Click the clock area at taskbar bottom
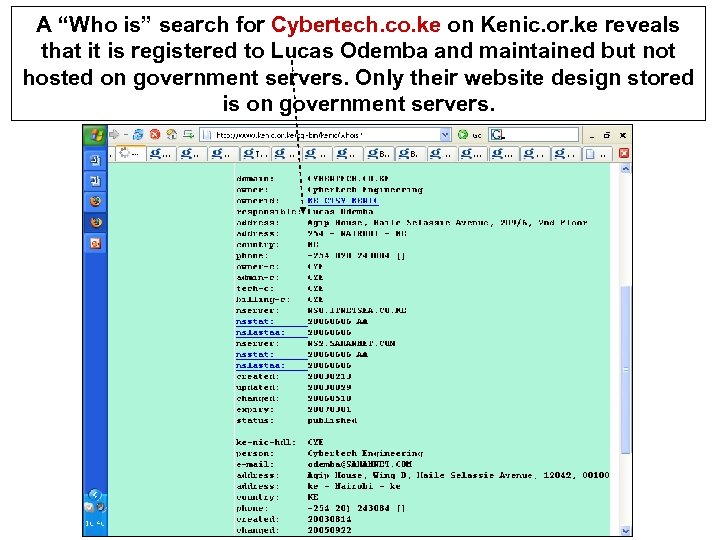The image size is (720, 540). coord(95,523)
